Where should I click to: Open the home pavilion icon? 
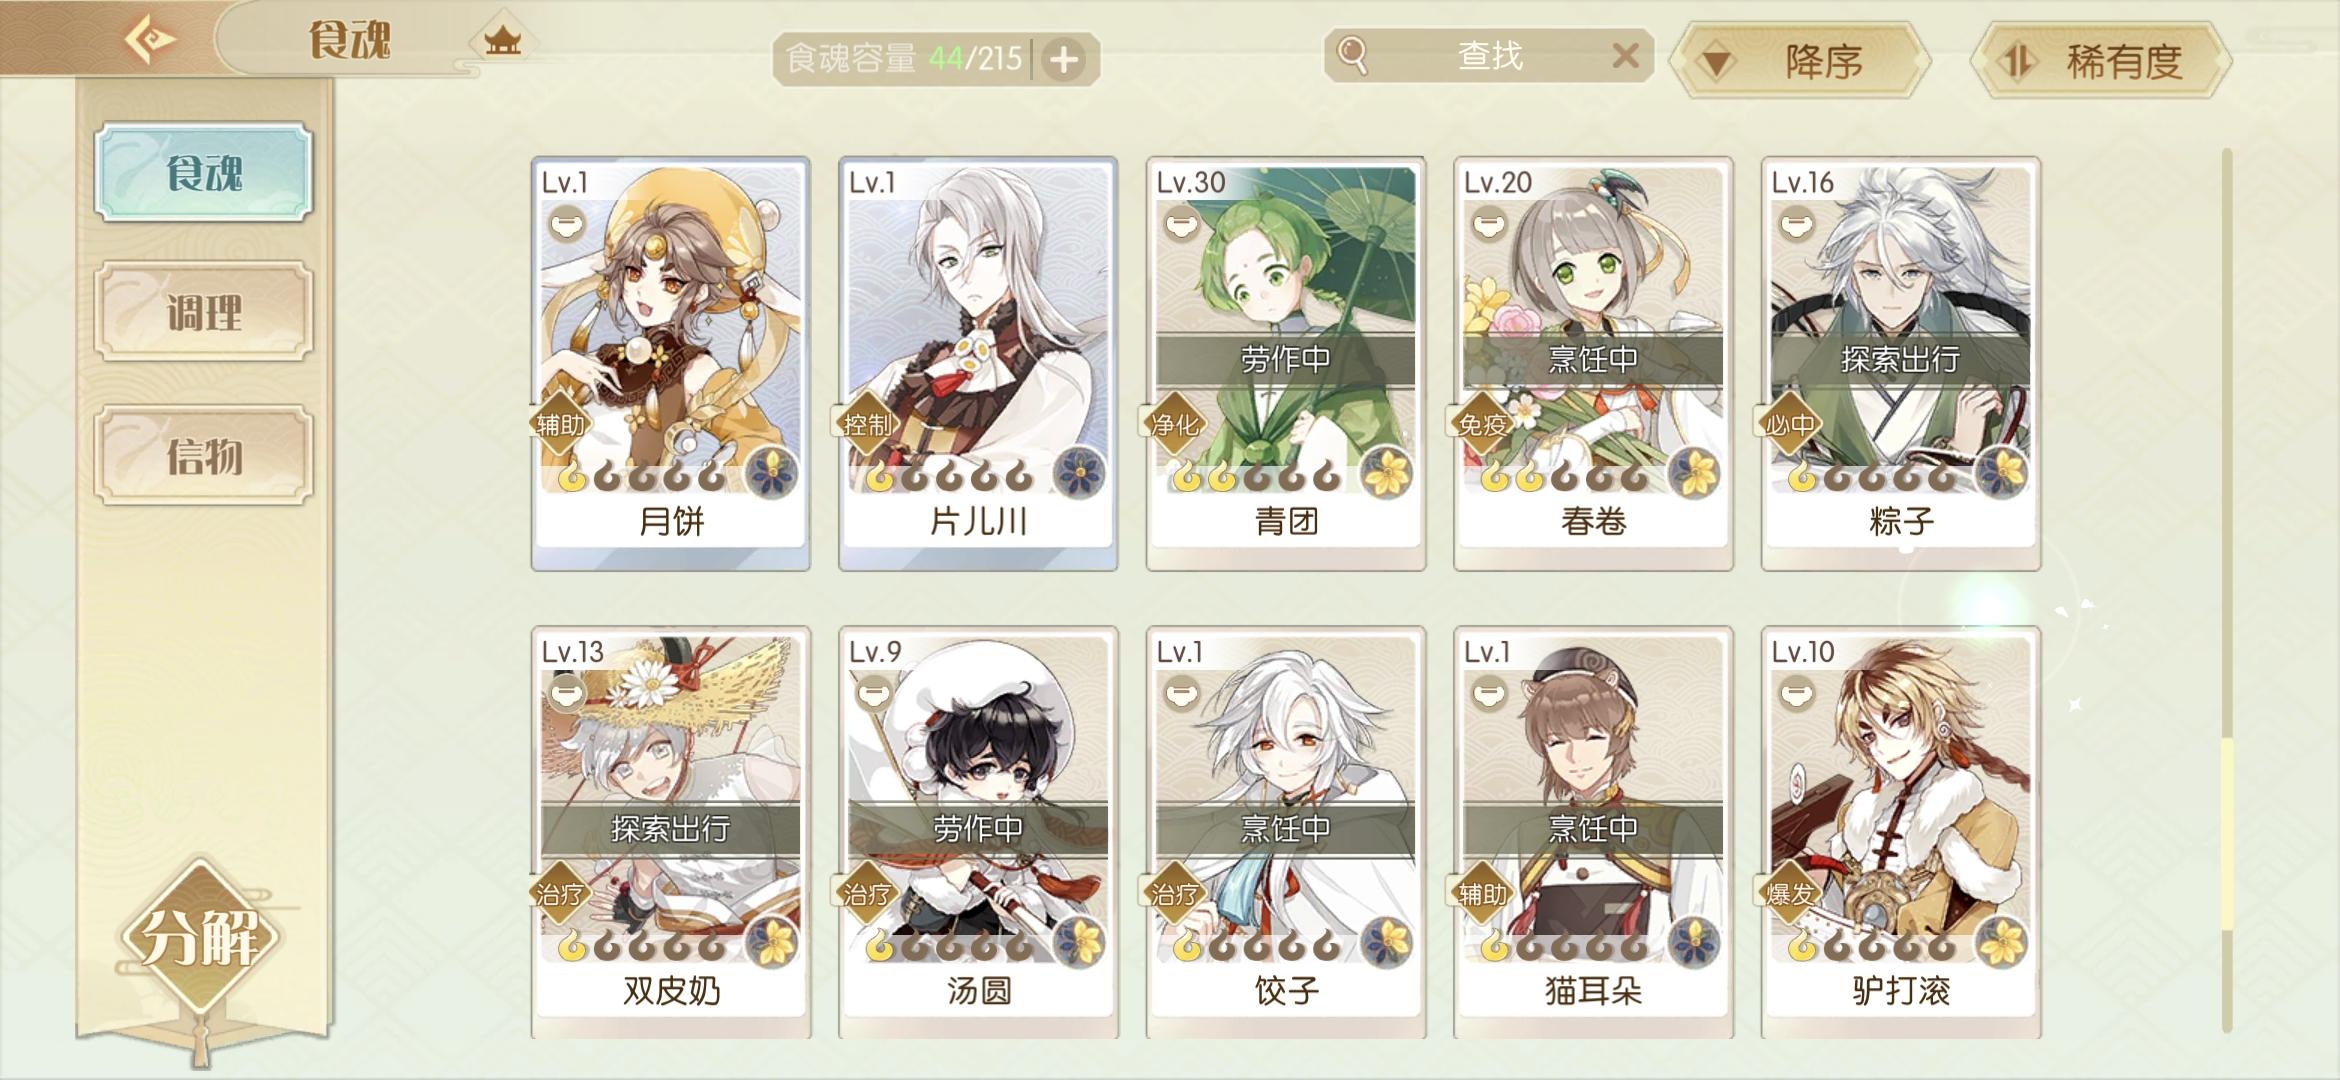pyautogui.click(x=502, y=41)
